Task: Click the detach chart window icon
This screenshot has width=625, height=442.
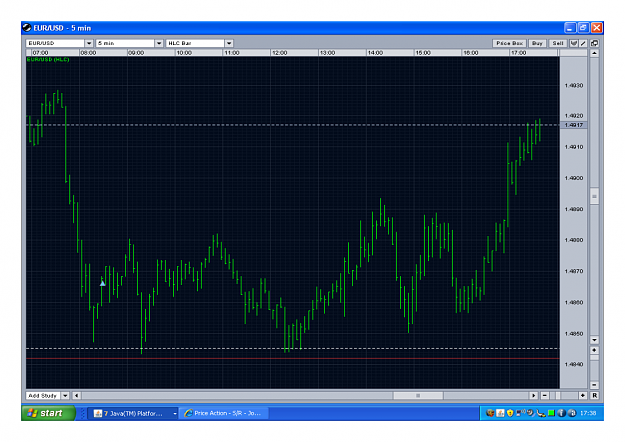Action: click(594, 43)
